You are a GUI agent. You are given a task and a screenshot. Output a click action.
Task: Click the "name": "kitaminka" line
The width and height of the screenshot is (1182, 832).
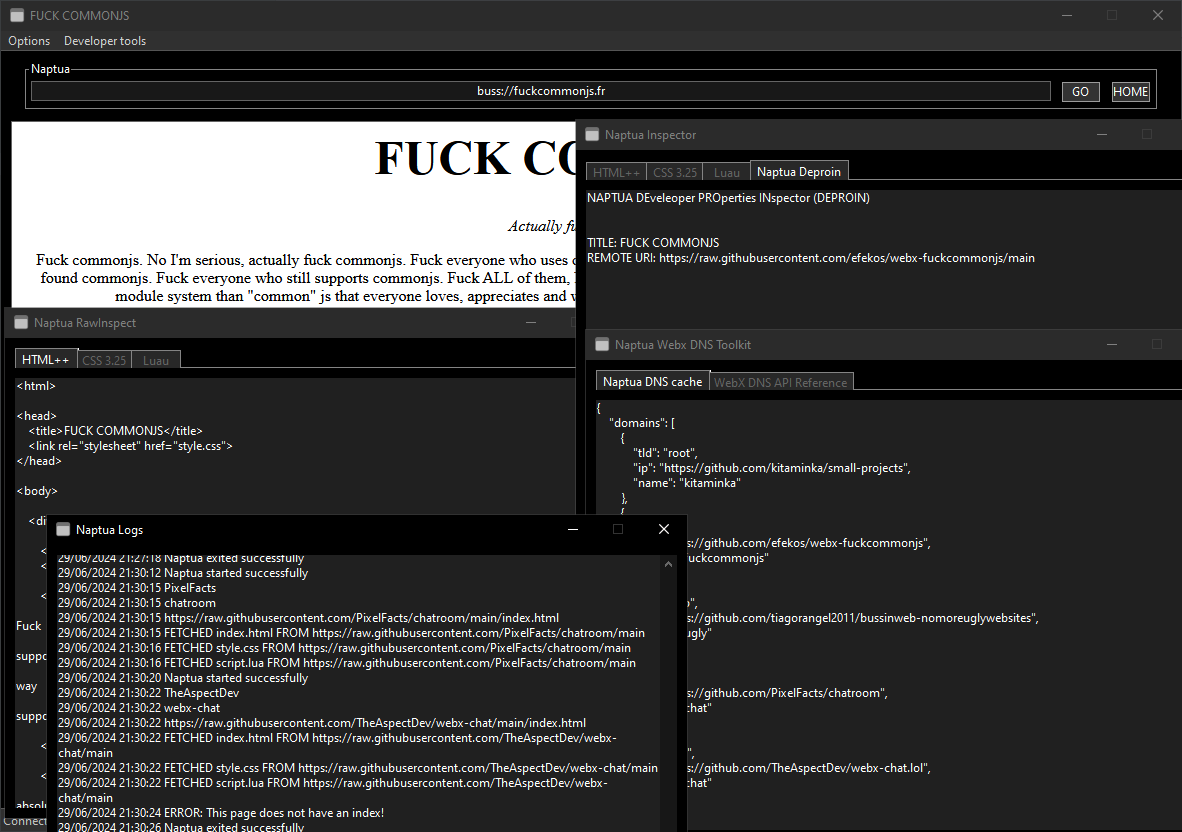click(687, 483)
